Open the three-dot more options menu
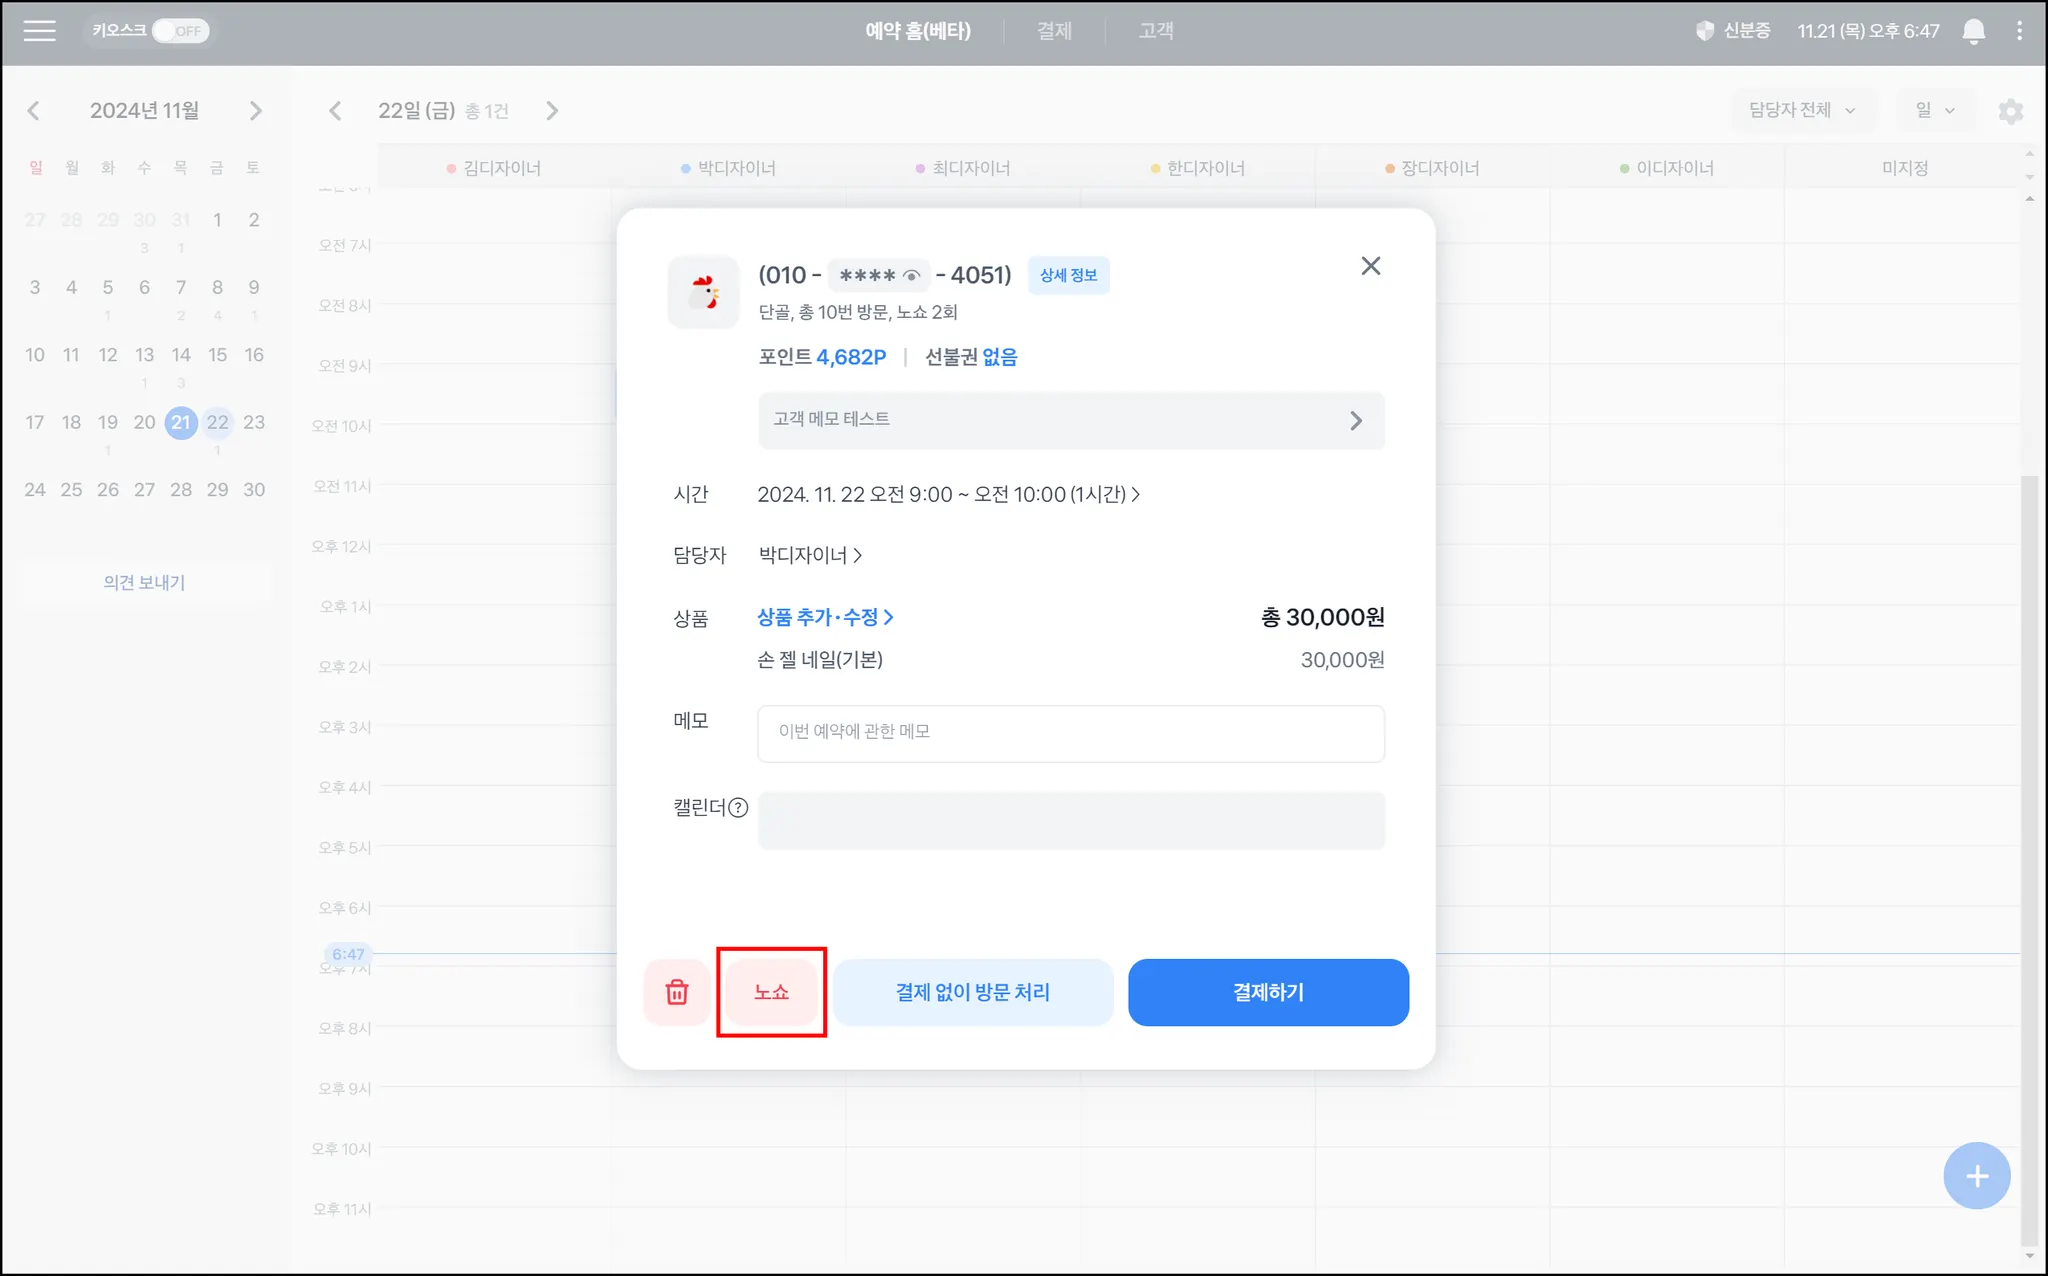Viewport: 2048px width, 1276px height. [x=2019, y=31]
